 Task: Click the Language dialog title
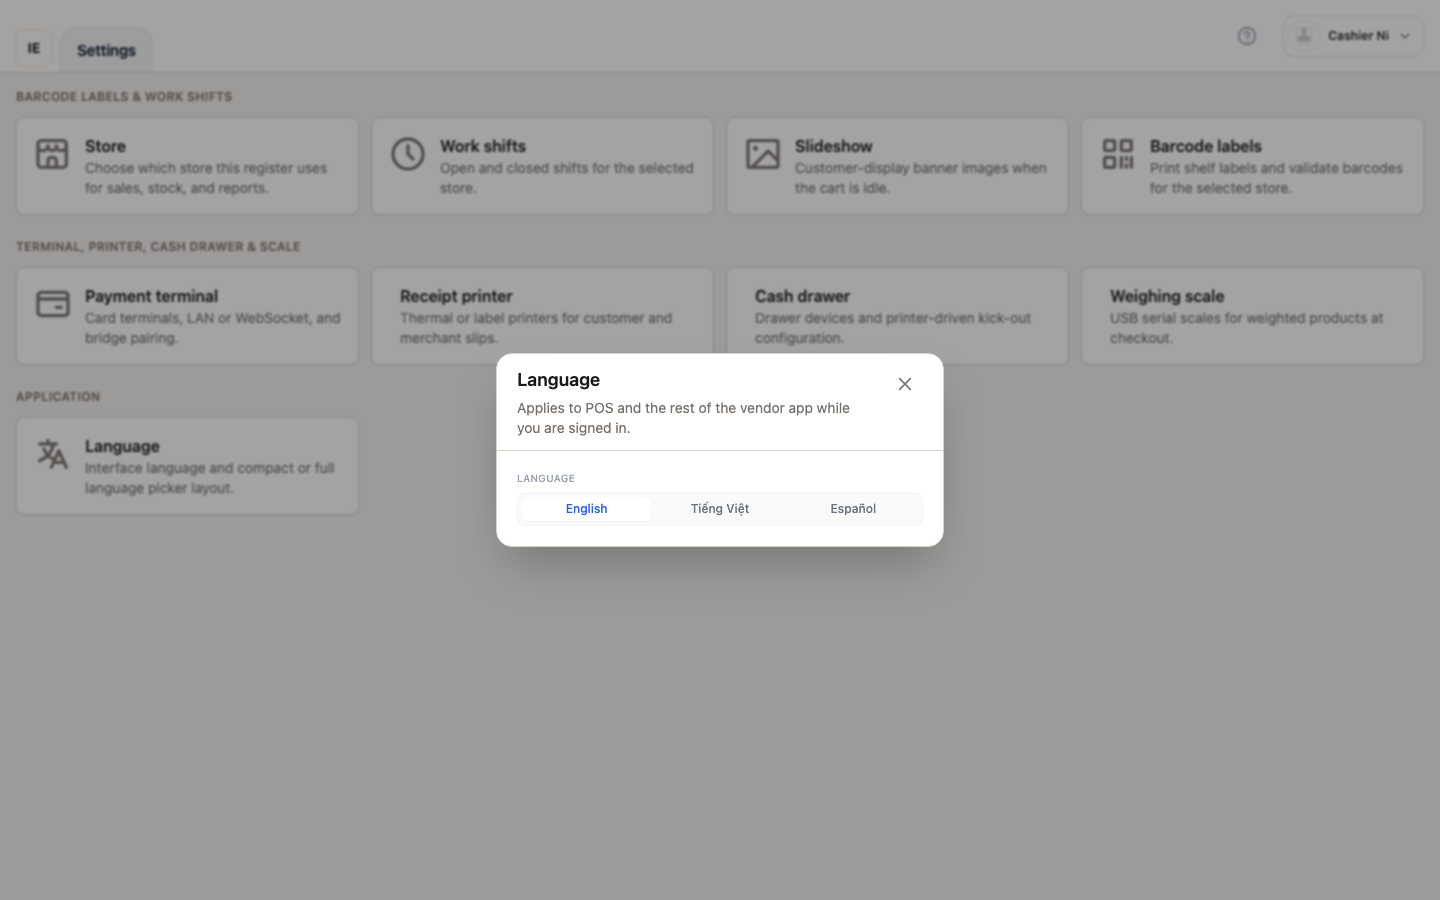point(558,380)
